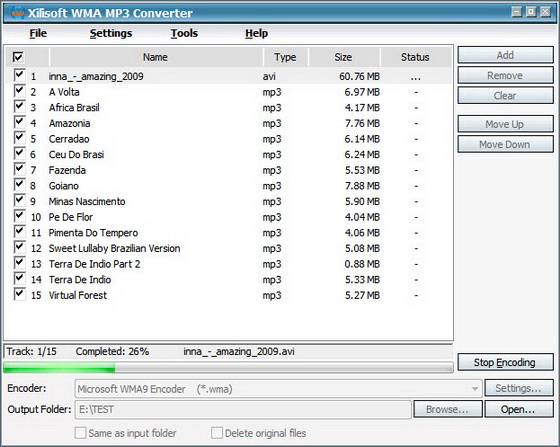
Task: Open the Settings menu
Action: pyautogui.click(x=111, y=33)
